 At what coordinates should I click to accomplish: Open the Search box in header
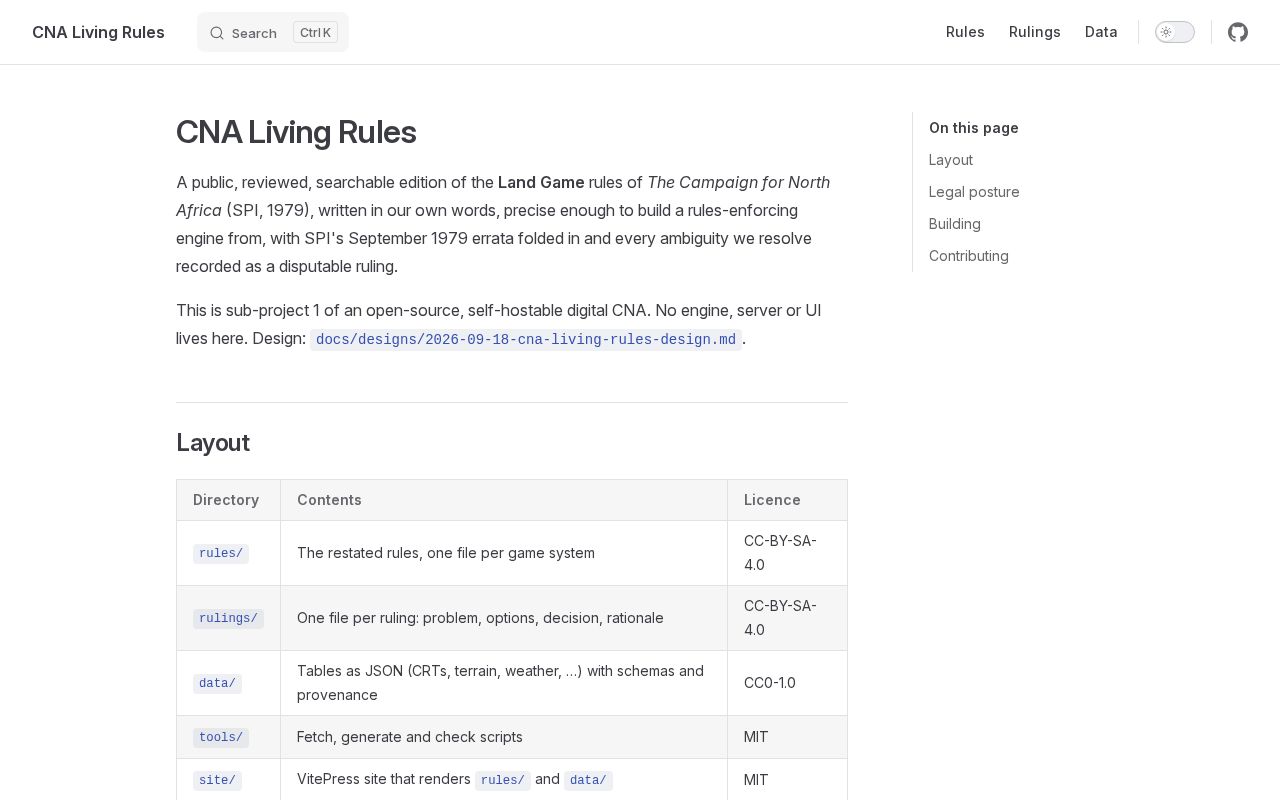tap(273, 32)
